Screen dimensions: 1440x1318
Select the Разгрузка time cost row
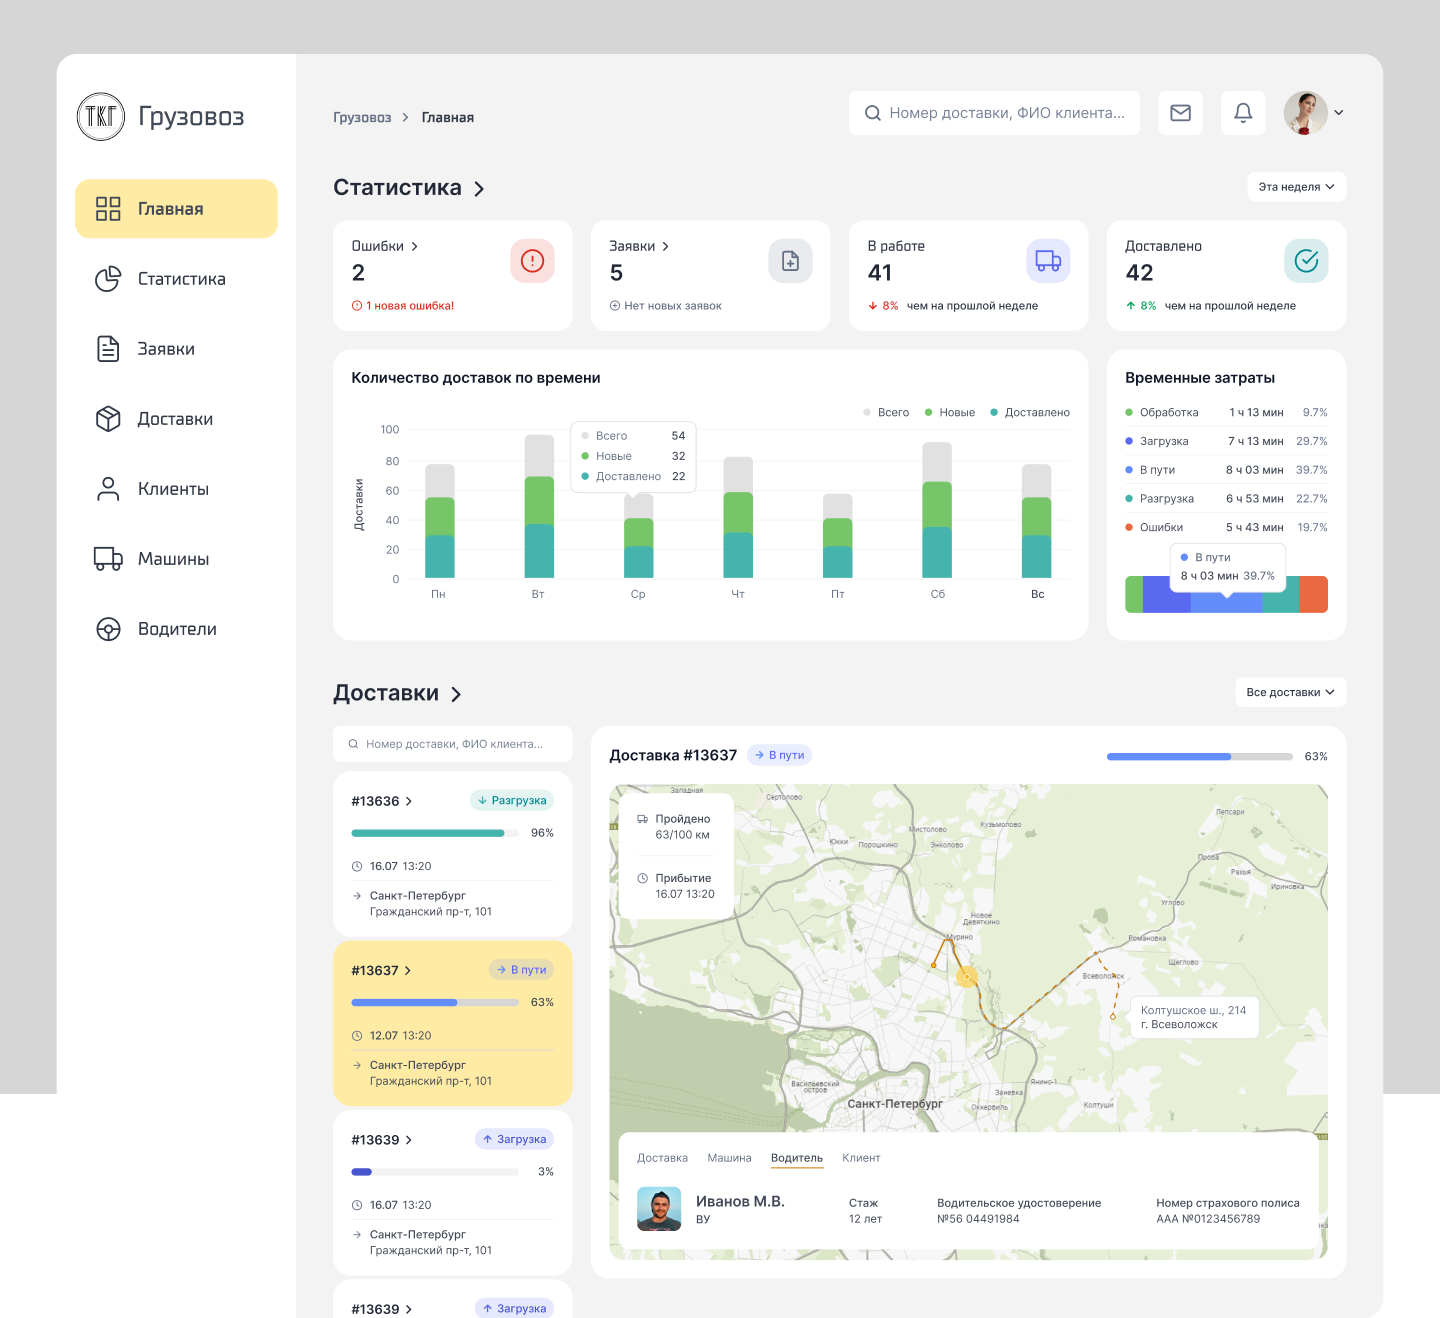[x=1226, y=499]
